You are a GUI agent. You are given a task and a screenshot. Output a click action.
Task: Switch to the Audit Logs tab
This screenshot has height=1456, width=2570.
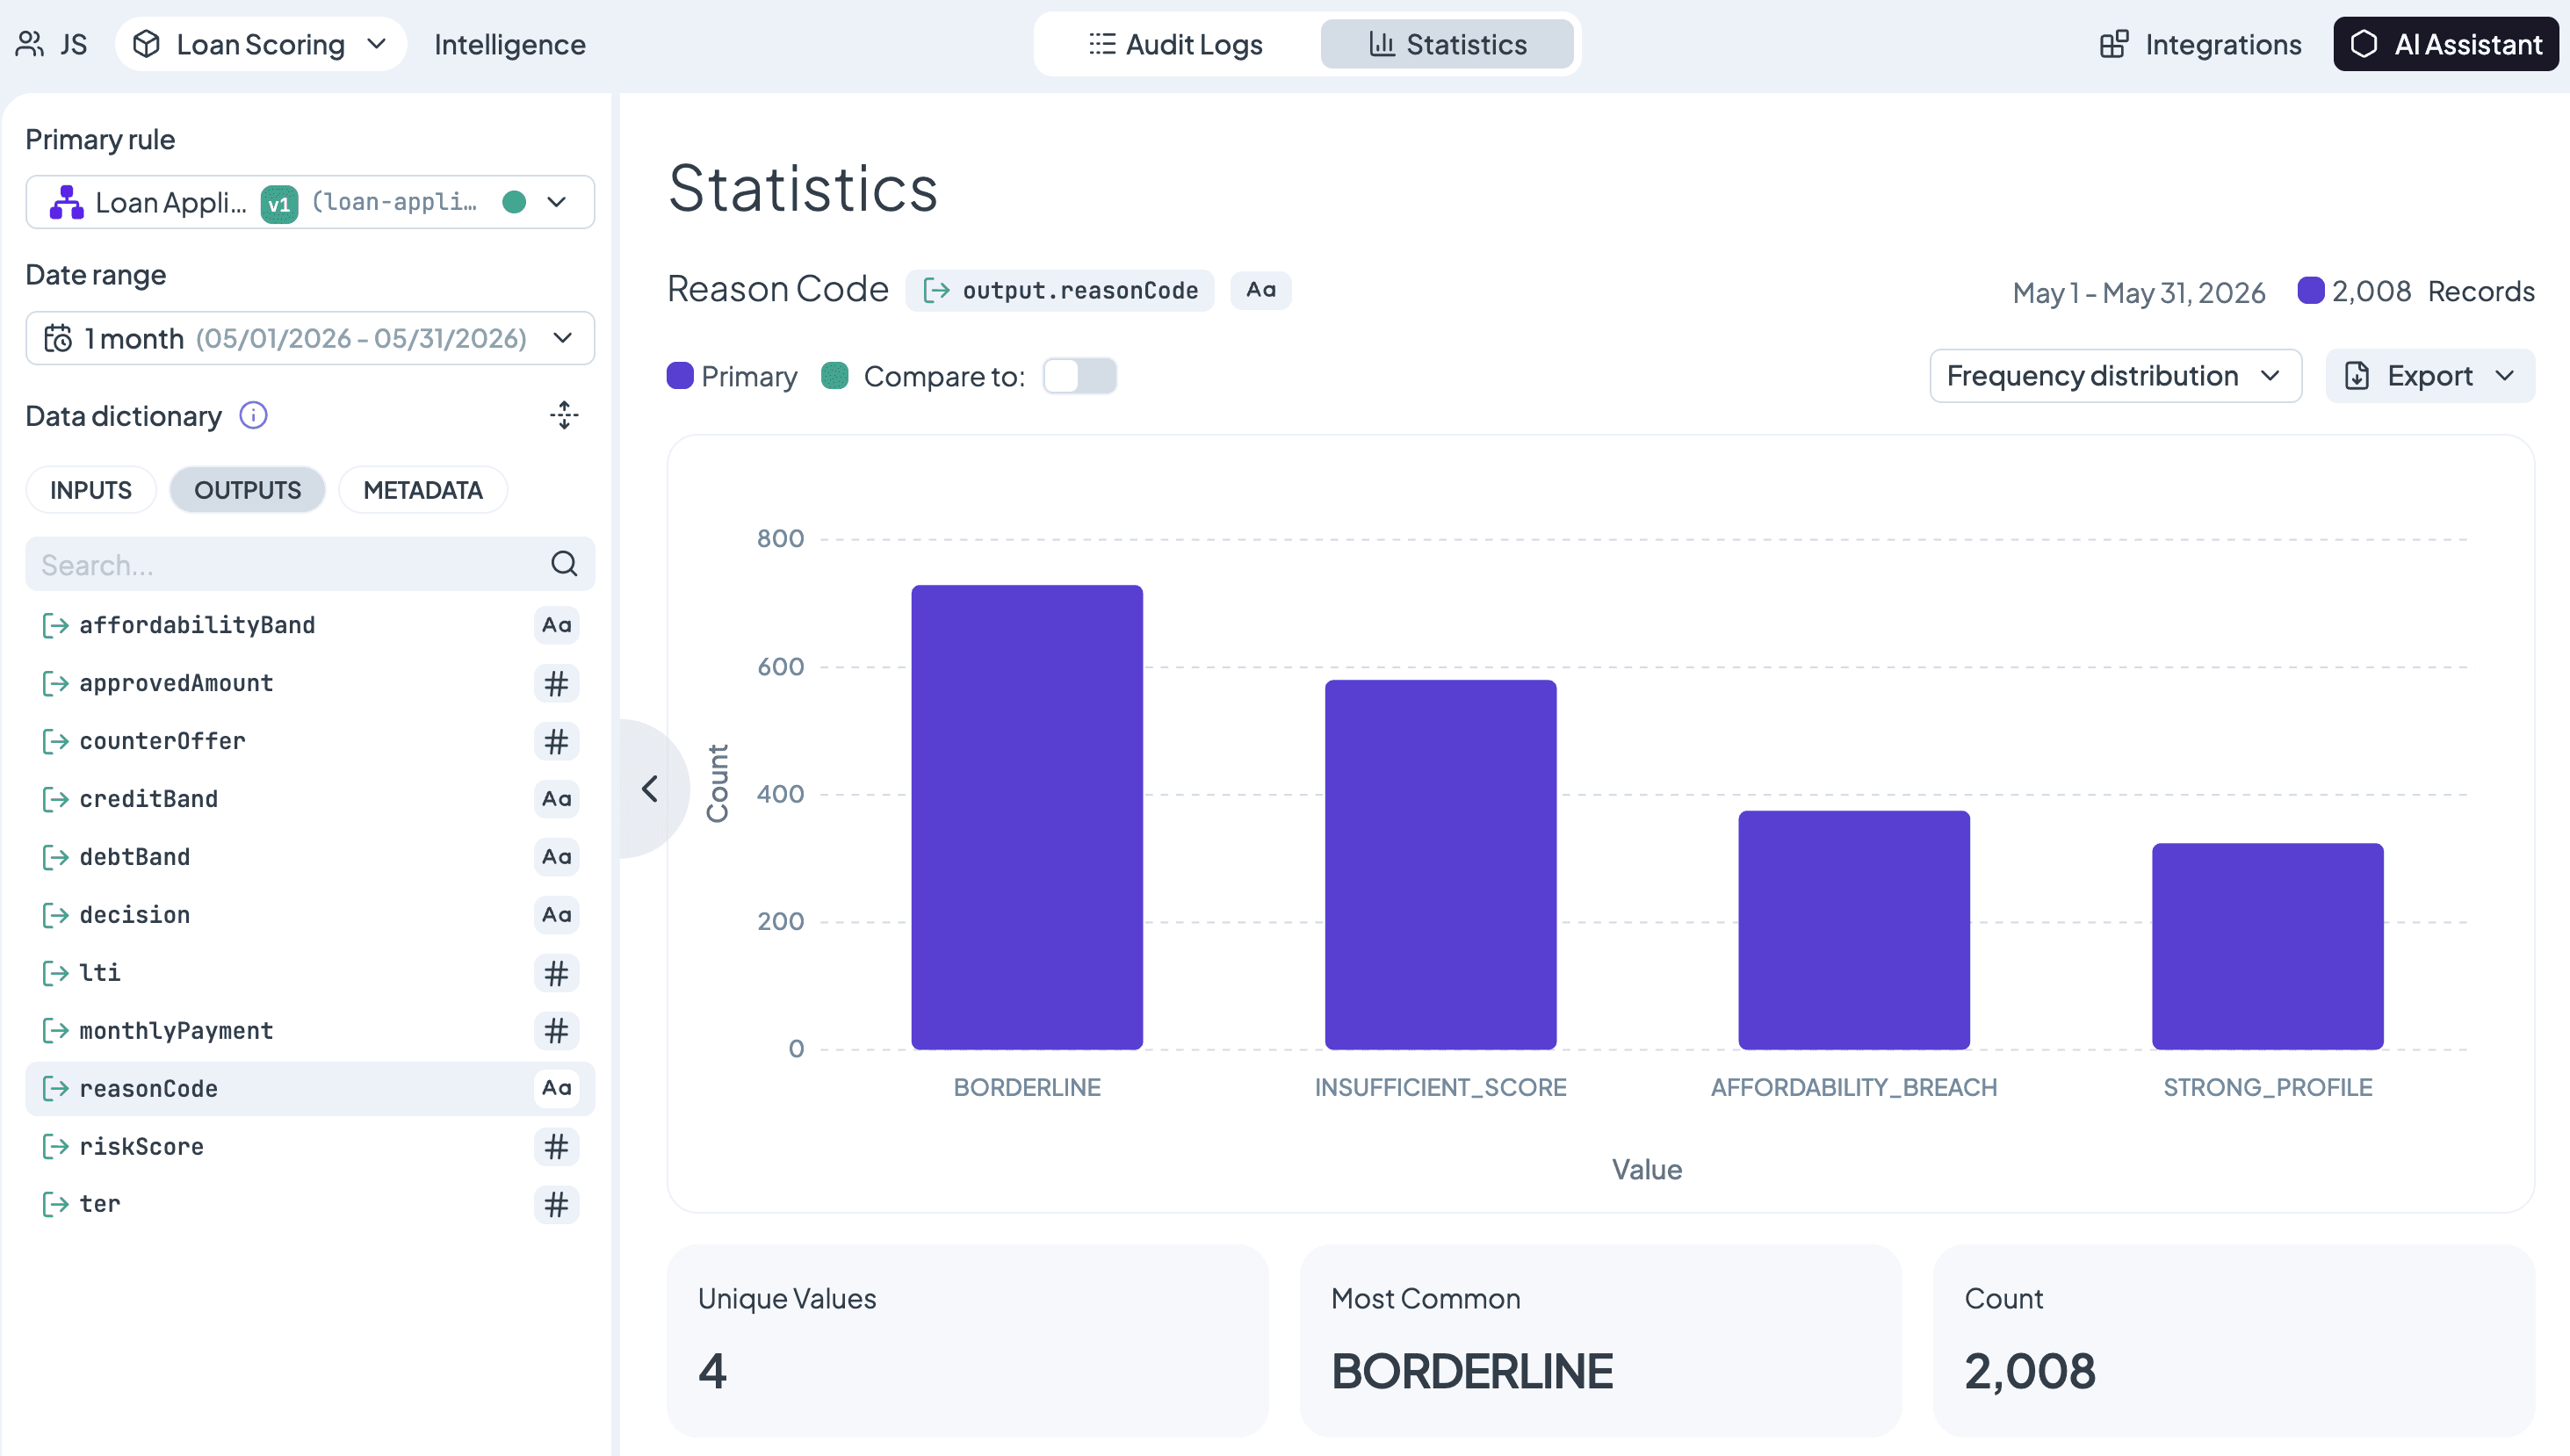coord(1176,44)
